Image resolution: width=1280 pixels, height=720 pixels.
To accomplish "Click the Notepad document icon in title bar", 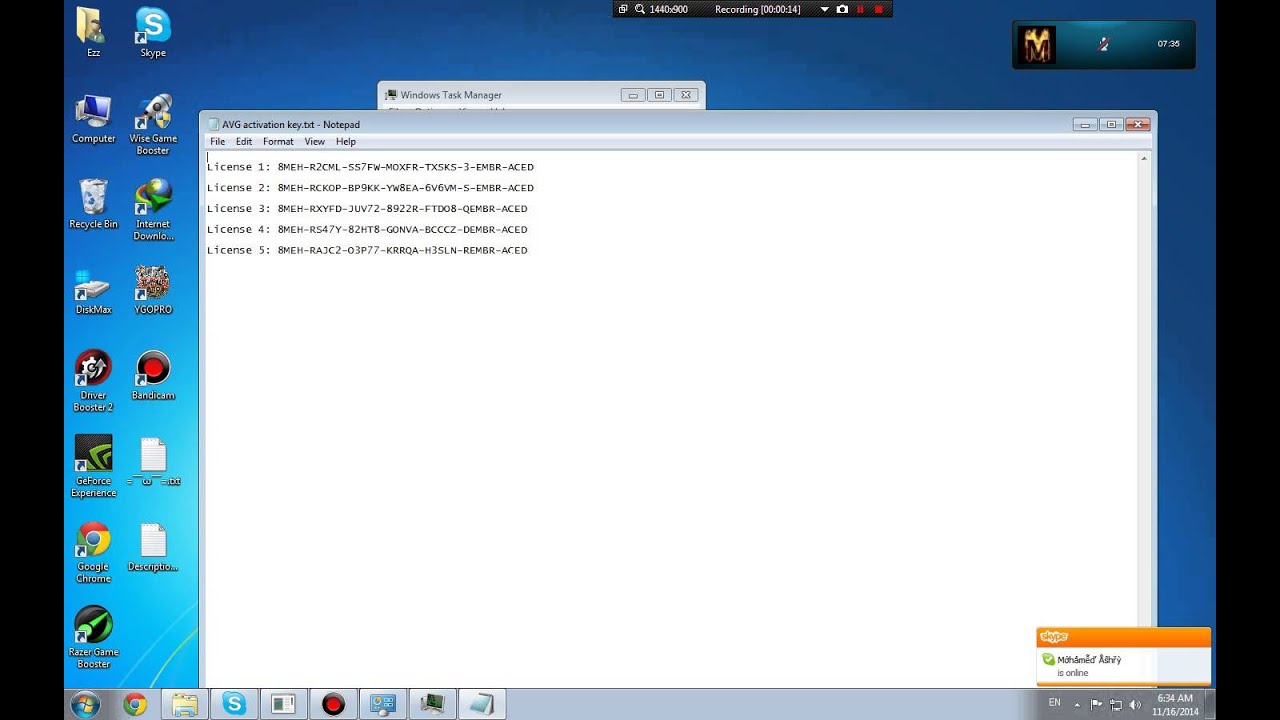I will coord(213,124).
